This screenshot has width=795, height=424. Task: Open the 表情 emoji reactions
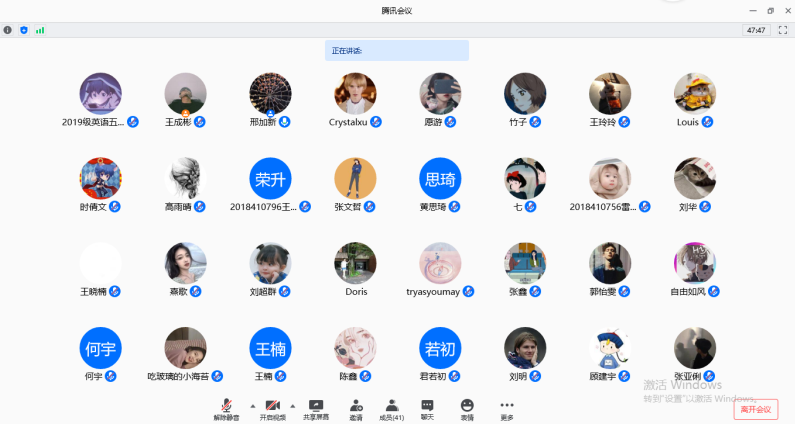(467, 408)
